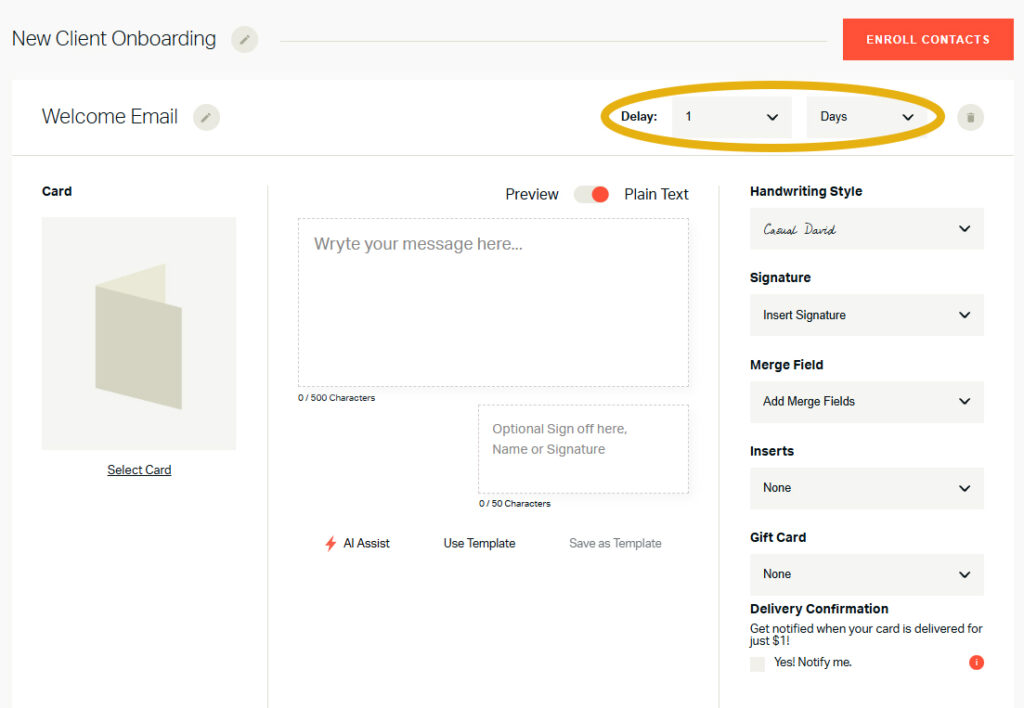1024x708 pixels.
Task: Click the optional sign off field
Action: [583, 449]
